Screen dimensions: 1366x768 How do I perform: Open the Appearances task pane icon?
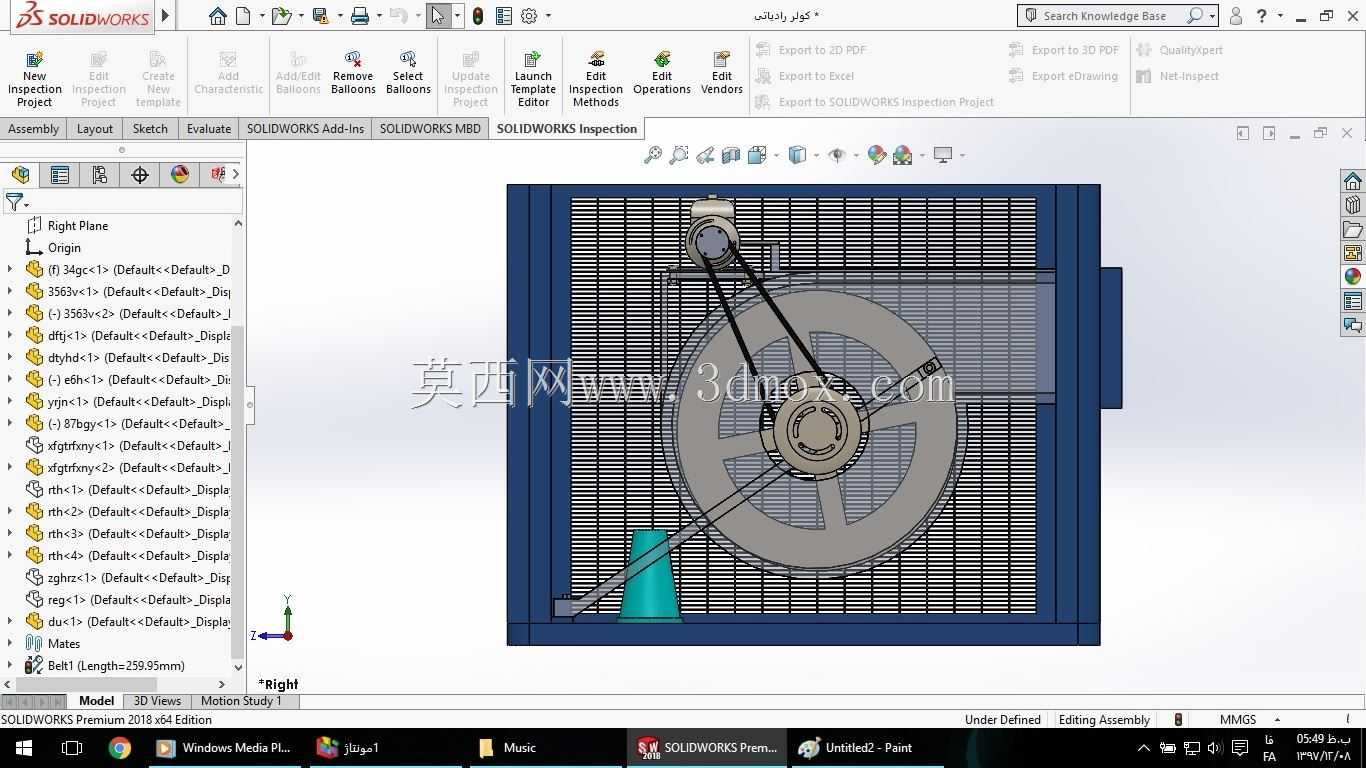[x=1353, y=277]
